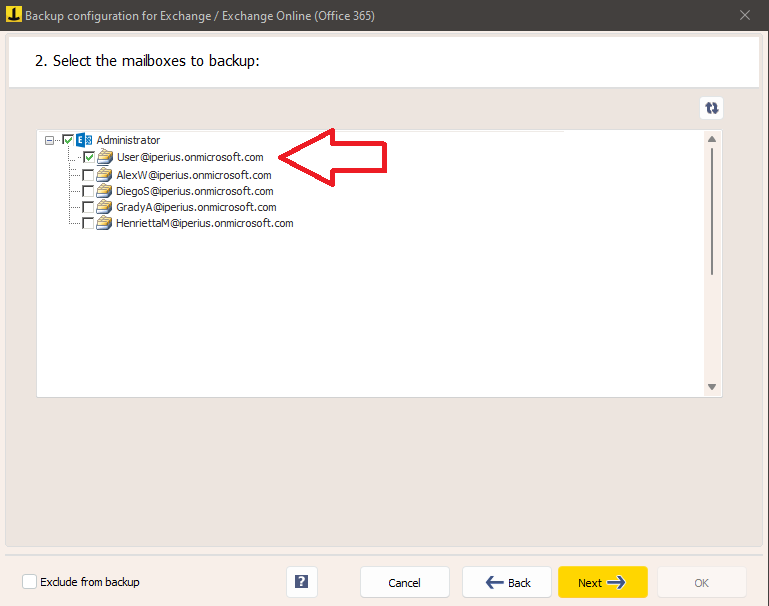Click the Exchange icon next to Administrator
Image resolution: width=769 pixels, height=606 pixels.
point(84,140)
